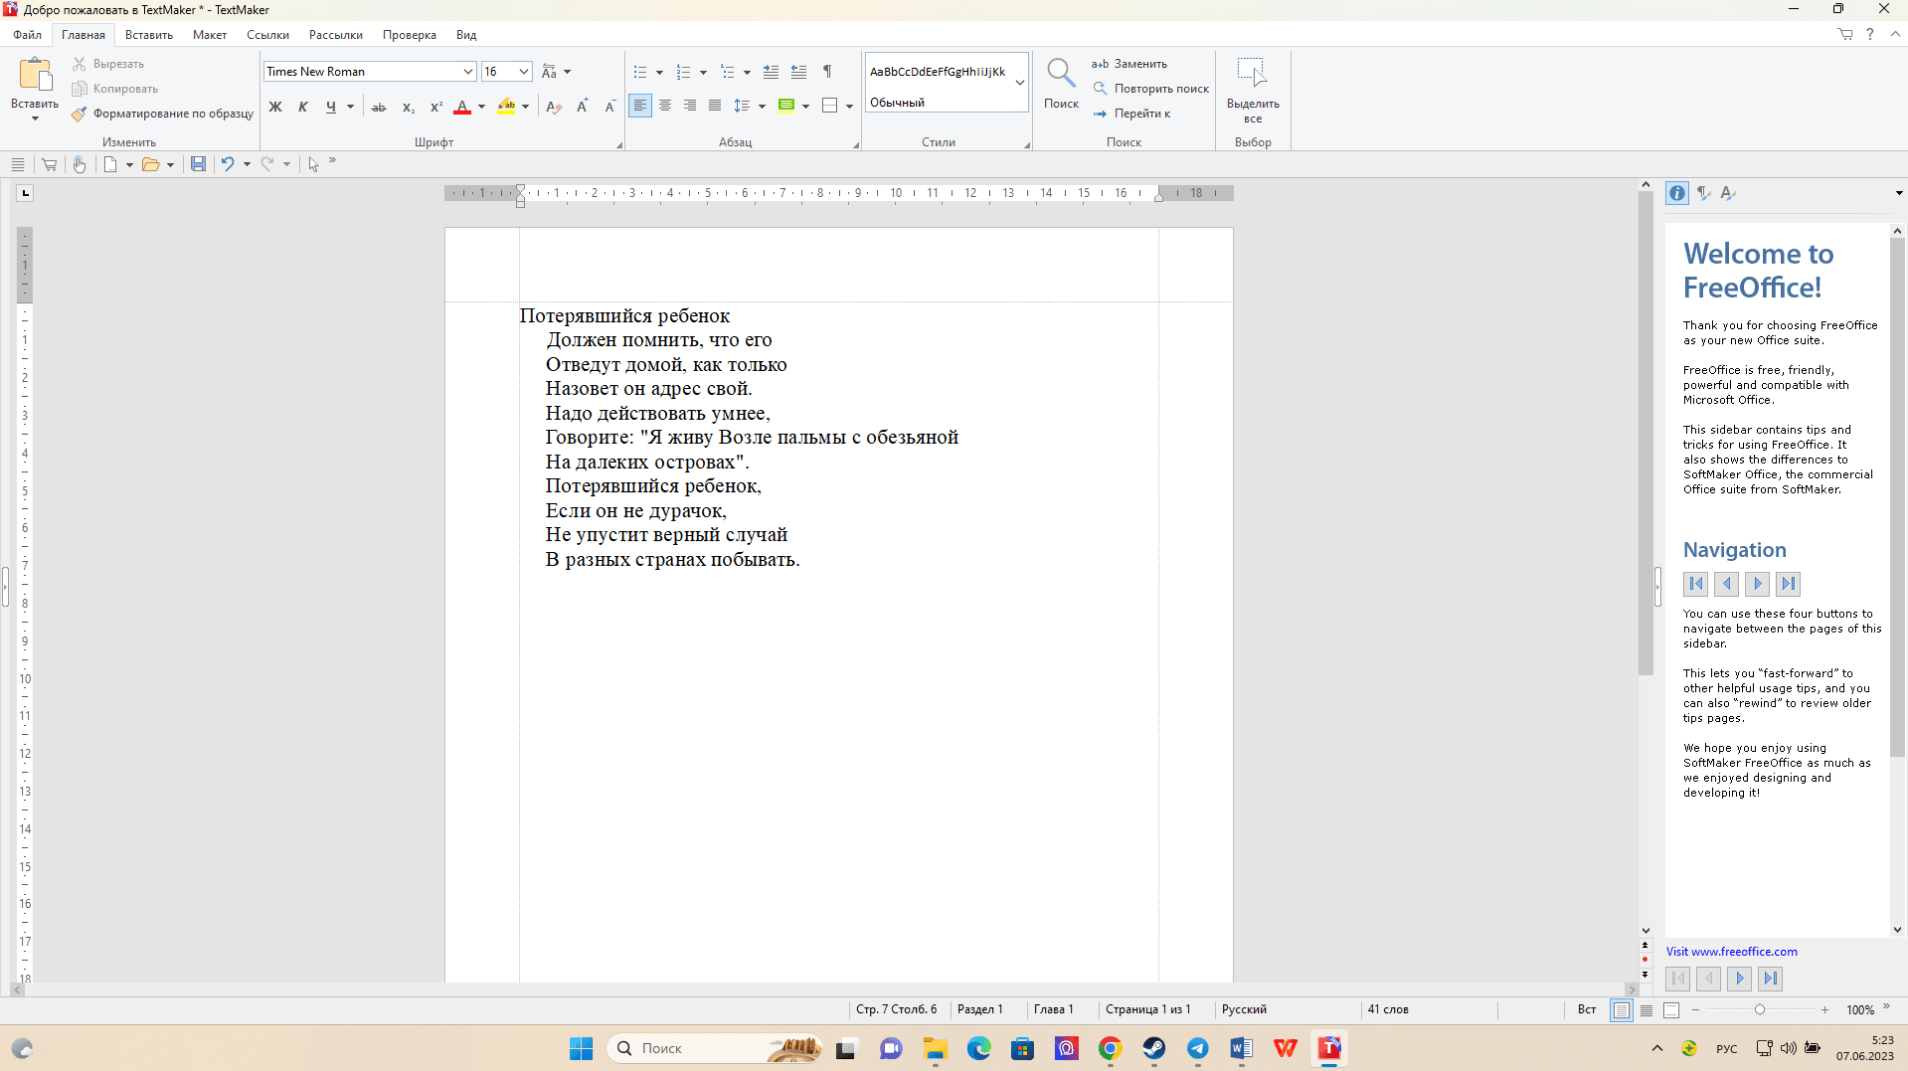The image size is (1908, 1071).
Task: Toggle strikethrough text formatting
Action: pos(379,107)
